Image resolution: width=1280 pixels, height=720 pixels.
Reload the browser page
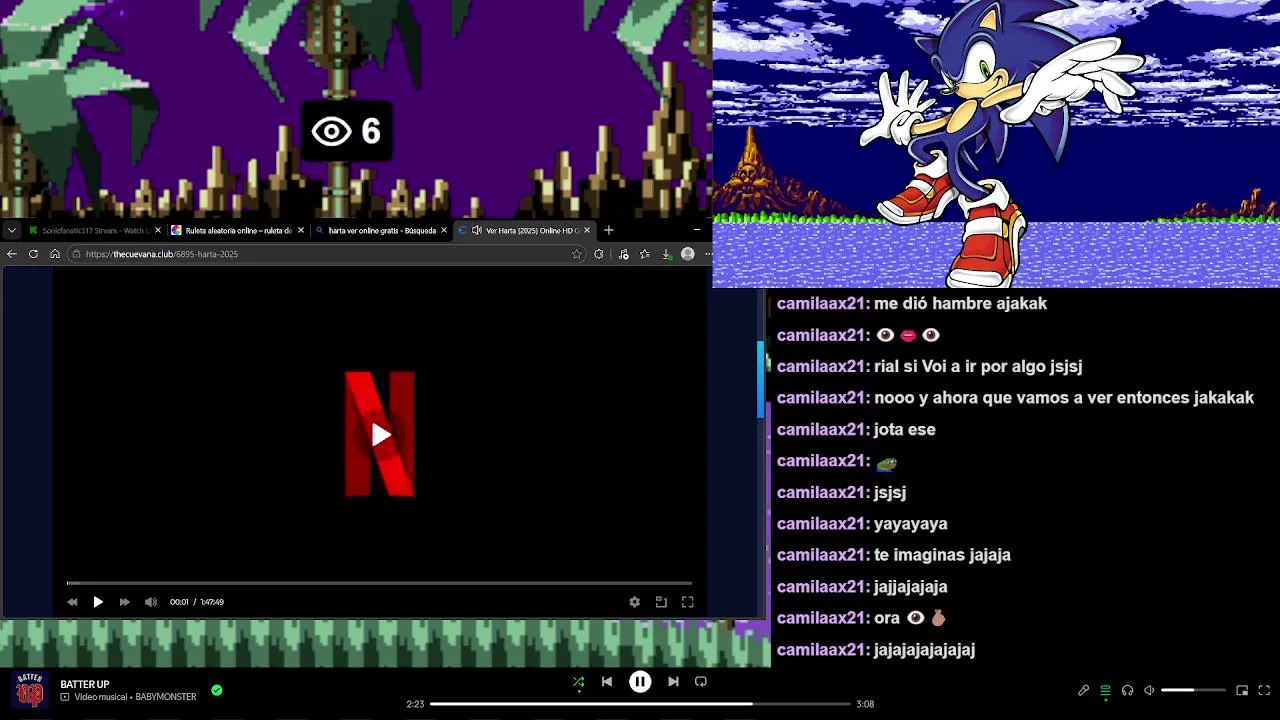click(x=33, y=254)
